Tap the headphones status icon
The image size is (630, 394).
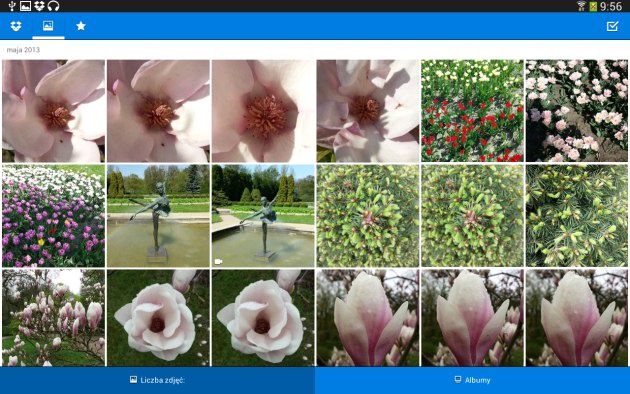click(53, 6)
